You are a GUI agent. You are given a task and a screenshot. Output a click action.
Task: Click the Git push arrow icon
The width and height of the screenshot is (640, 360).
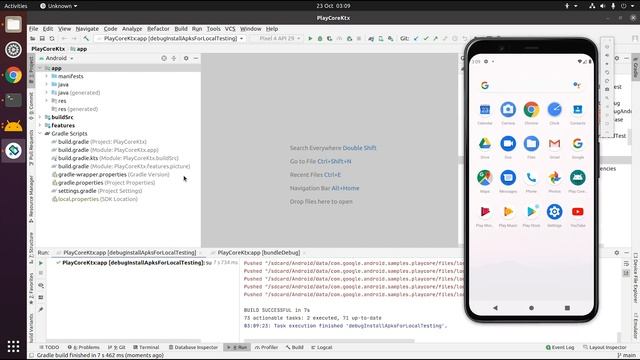[436, 38]
